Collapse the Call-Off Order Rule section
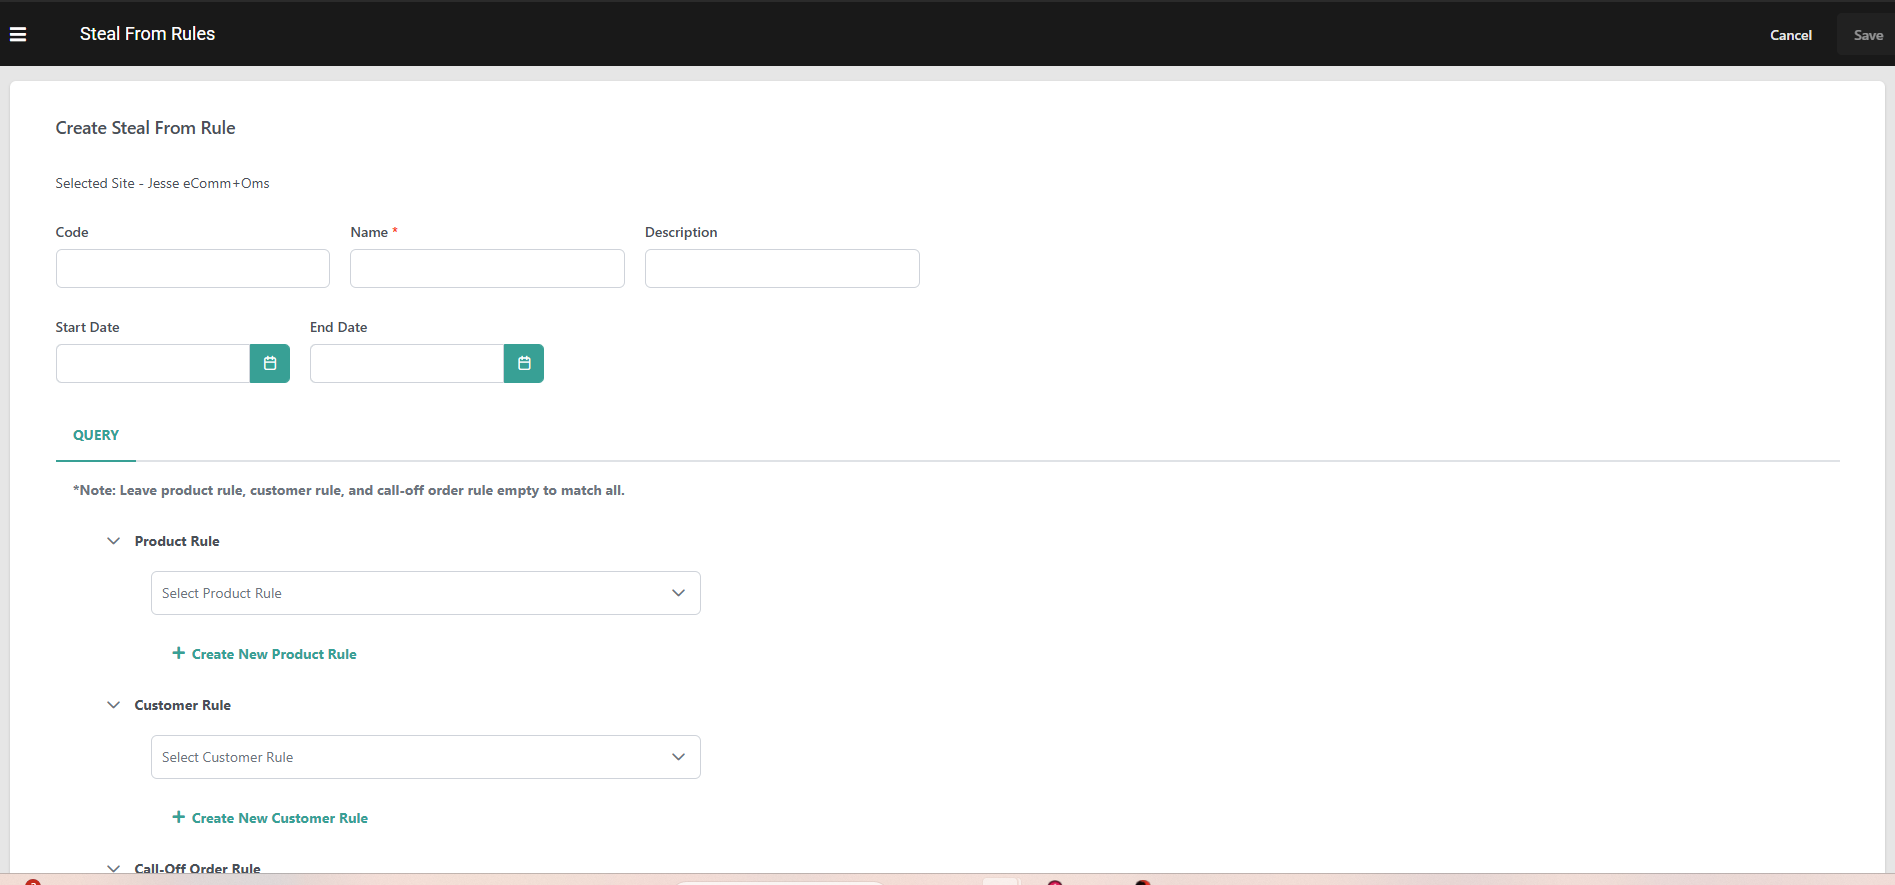The image size is (1895, 885). pos(114,868)
